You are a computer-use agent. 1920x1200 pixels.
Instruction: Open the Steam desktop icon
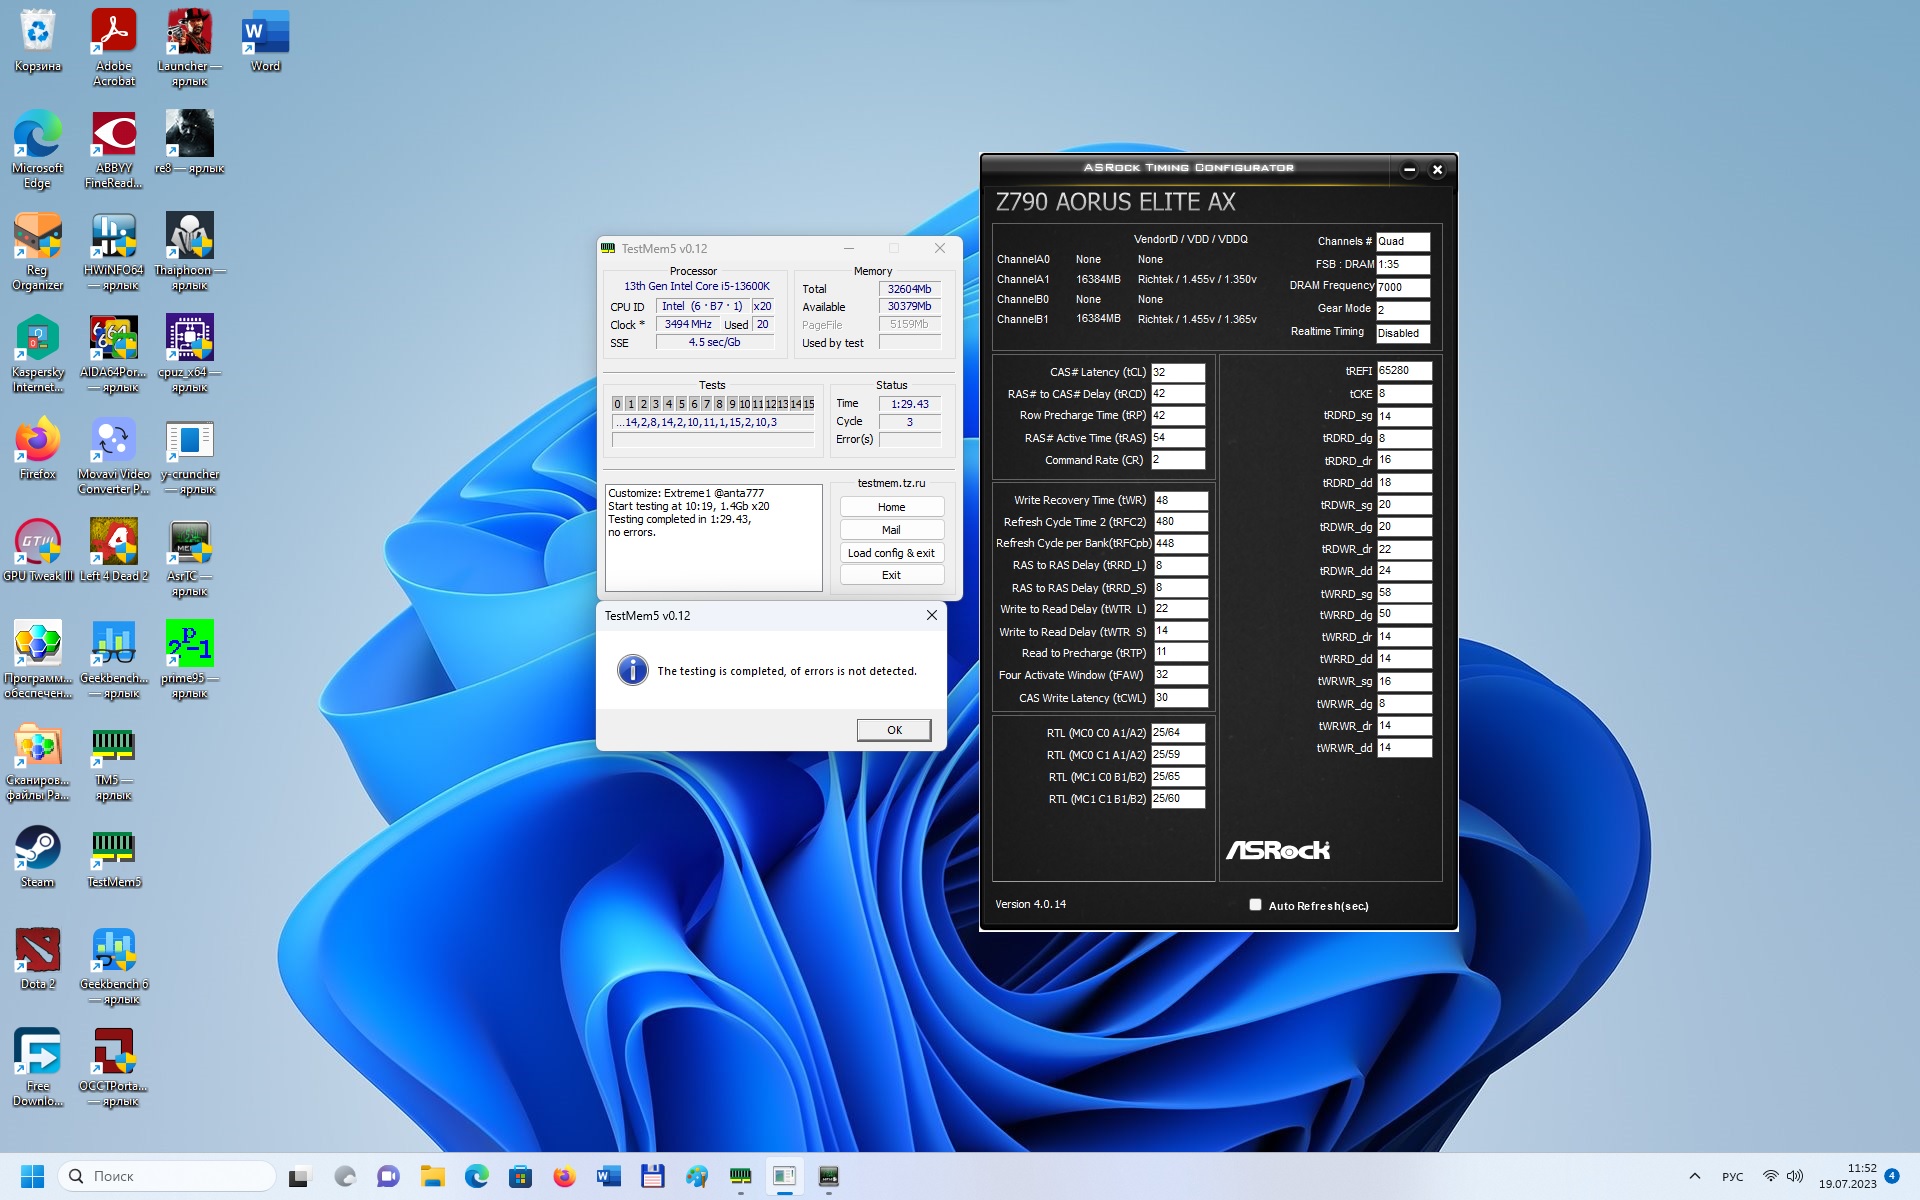37,849
